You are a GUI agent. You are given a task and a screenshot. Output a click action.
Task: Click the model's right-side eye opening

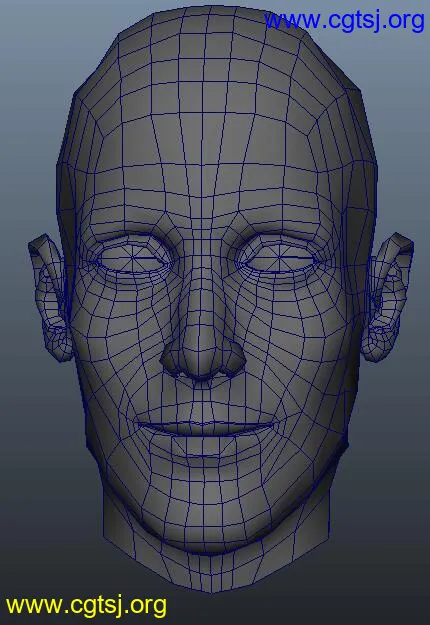281,259
